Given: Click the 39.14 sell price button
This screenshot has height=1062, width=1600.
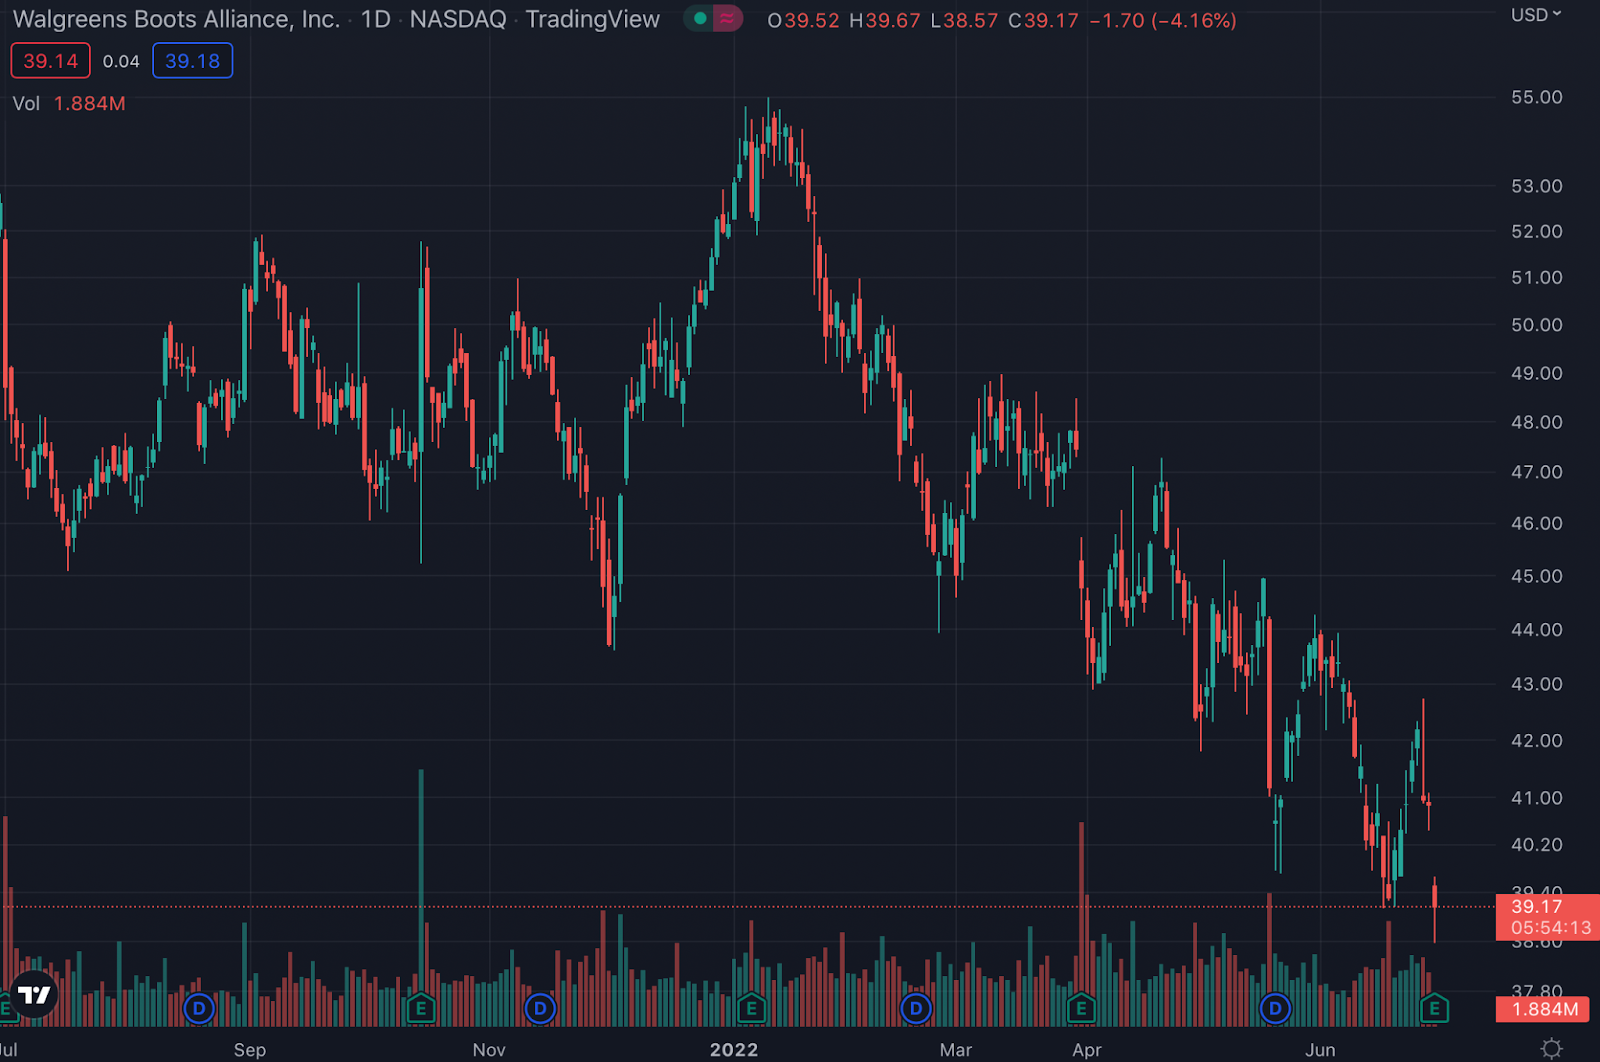Looking at the screenshot, I should tap(50, 61).
